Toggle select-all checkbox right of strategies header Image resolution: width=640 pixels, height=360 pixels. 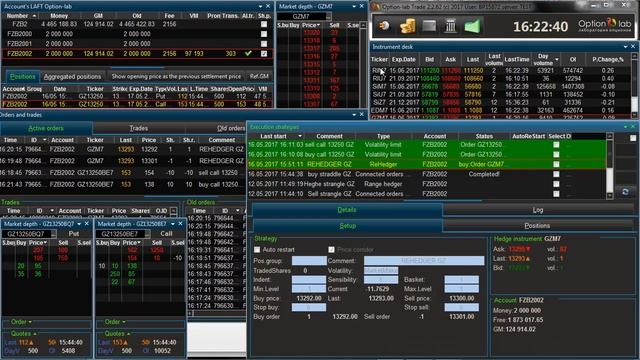coord(633,138)
